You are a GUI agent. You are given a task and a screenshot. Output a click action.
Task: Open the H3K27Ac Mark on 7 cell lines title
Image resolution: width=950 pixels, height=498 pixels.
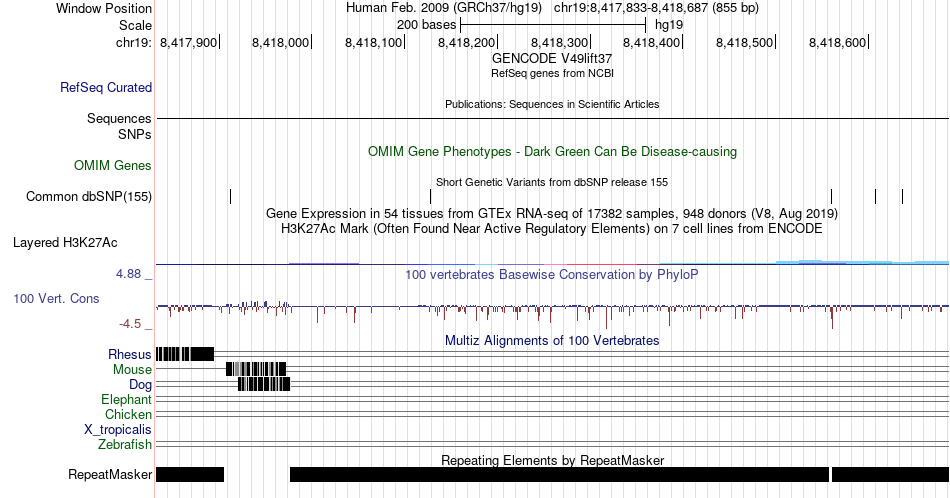click(552, 228)
